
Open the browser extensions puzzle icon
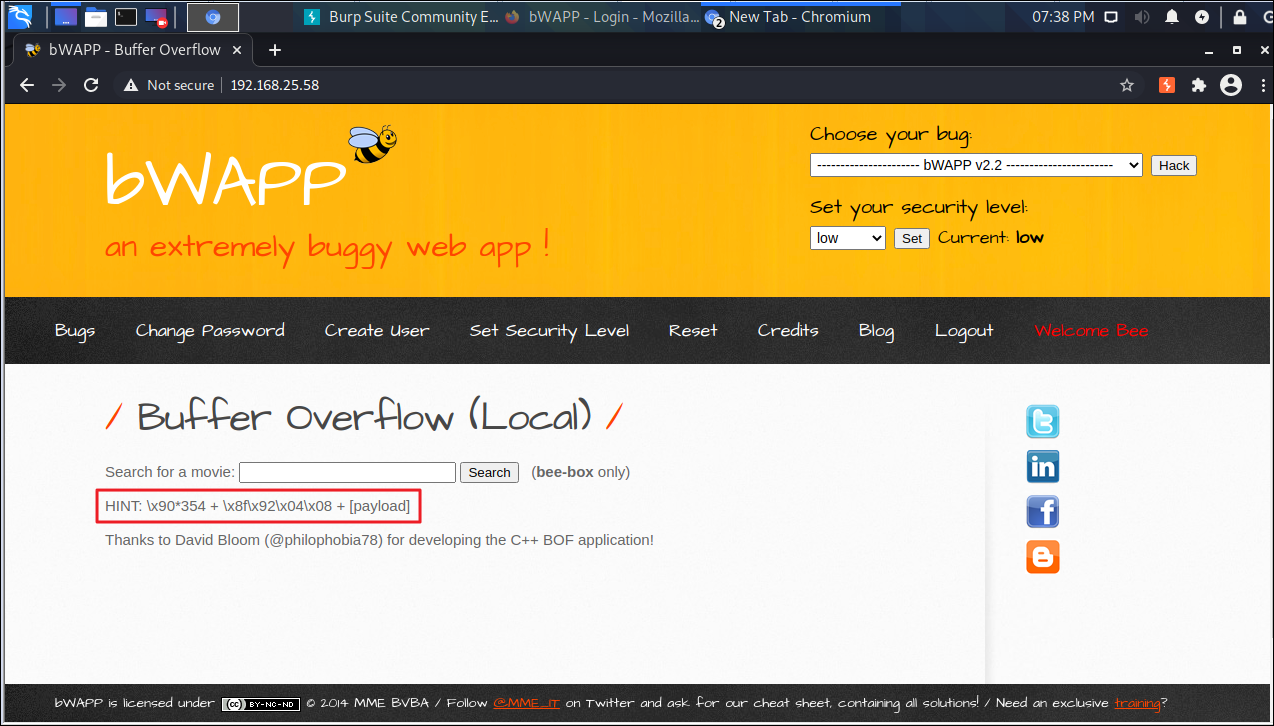[1199, 85]
